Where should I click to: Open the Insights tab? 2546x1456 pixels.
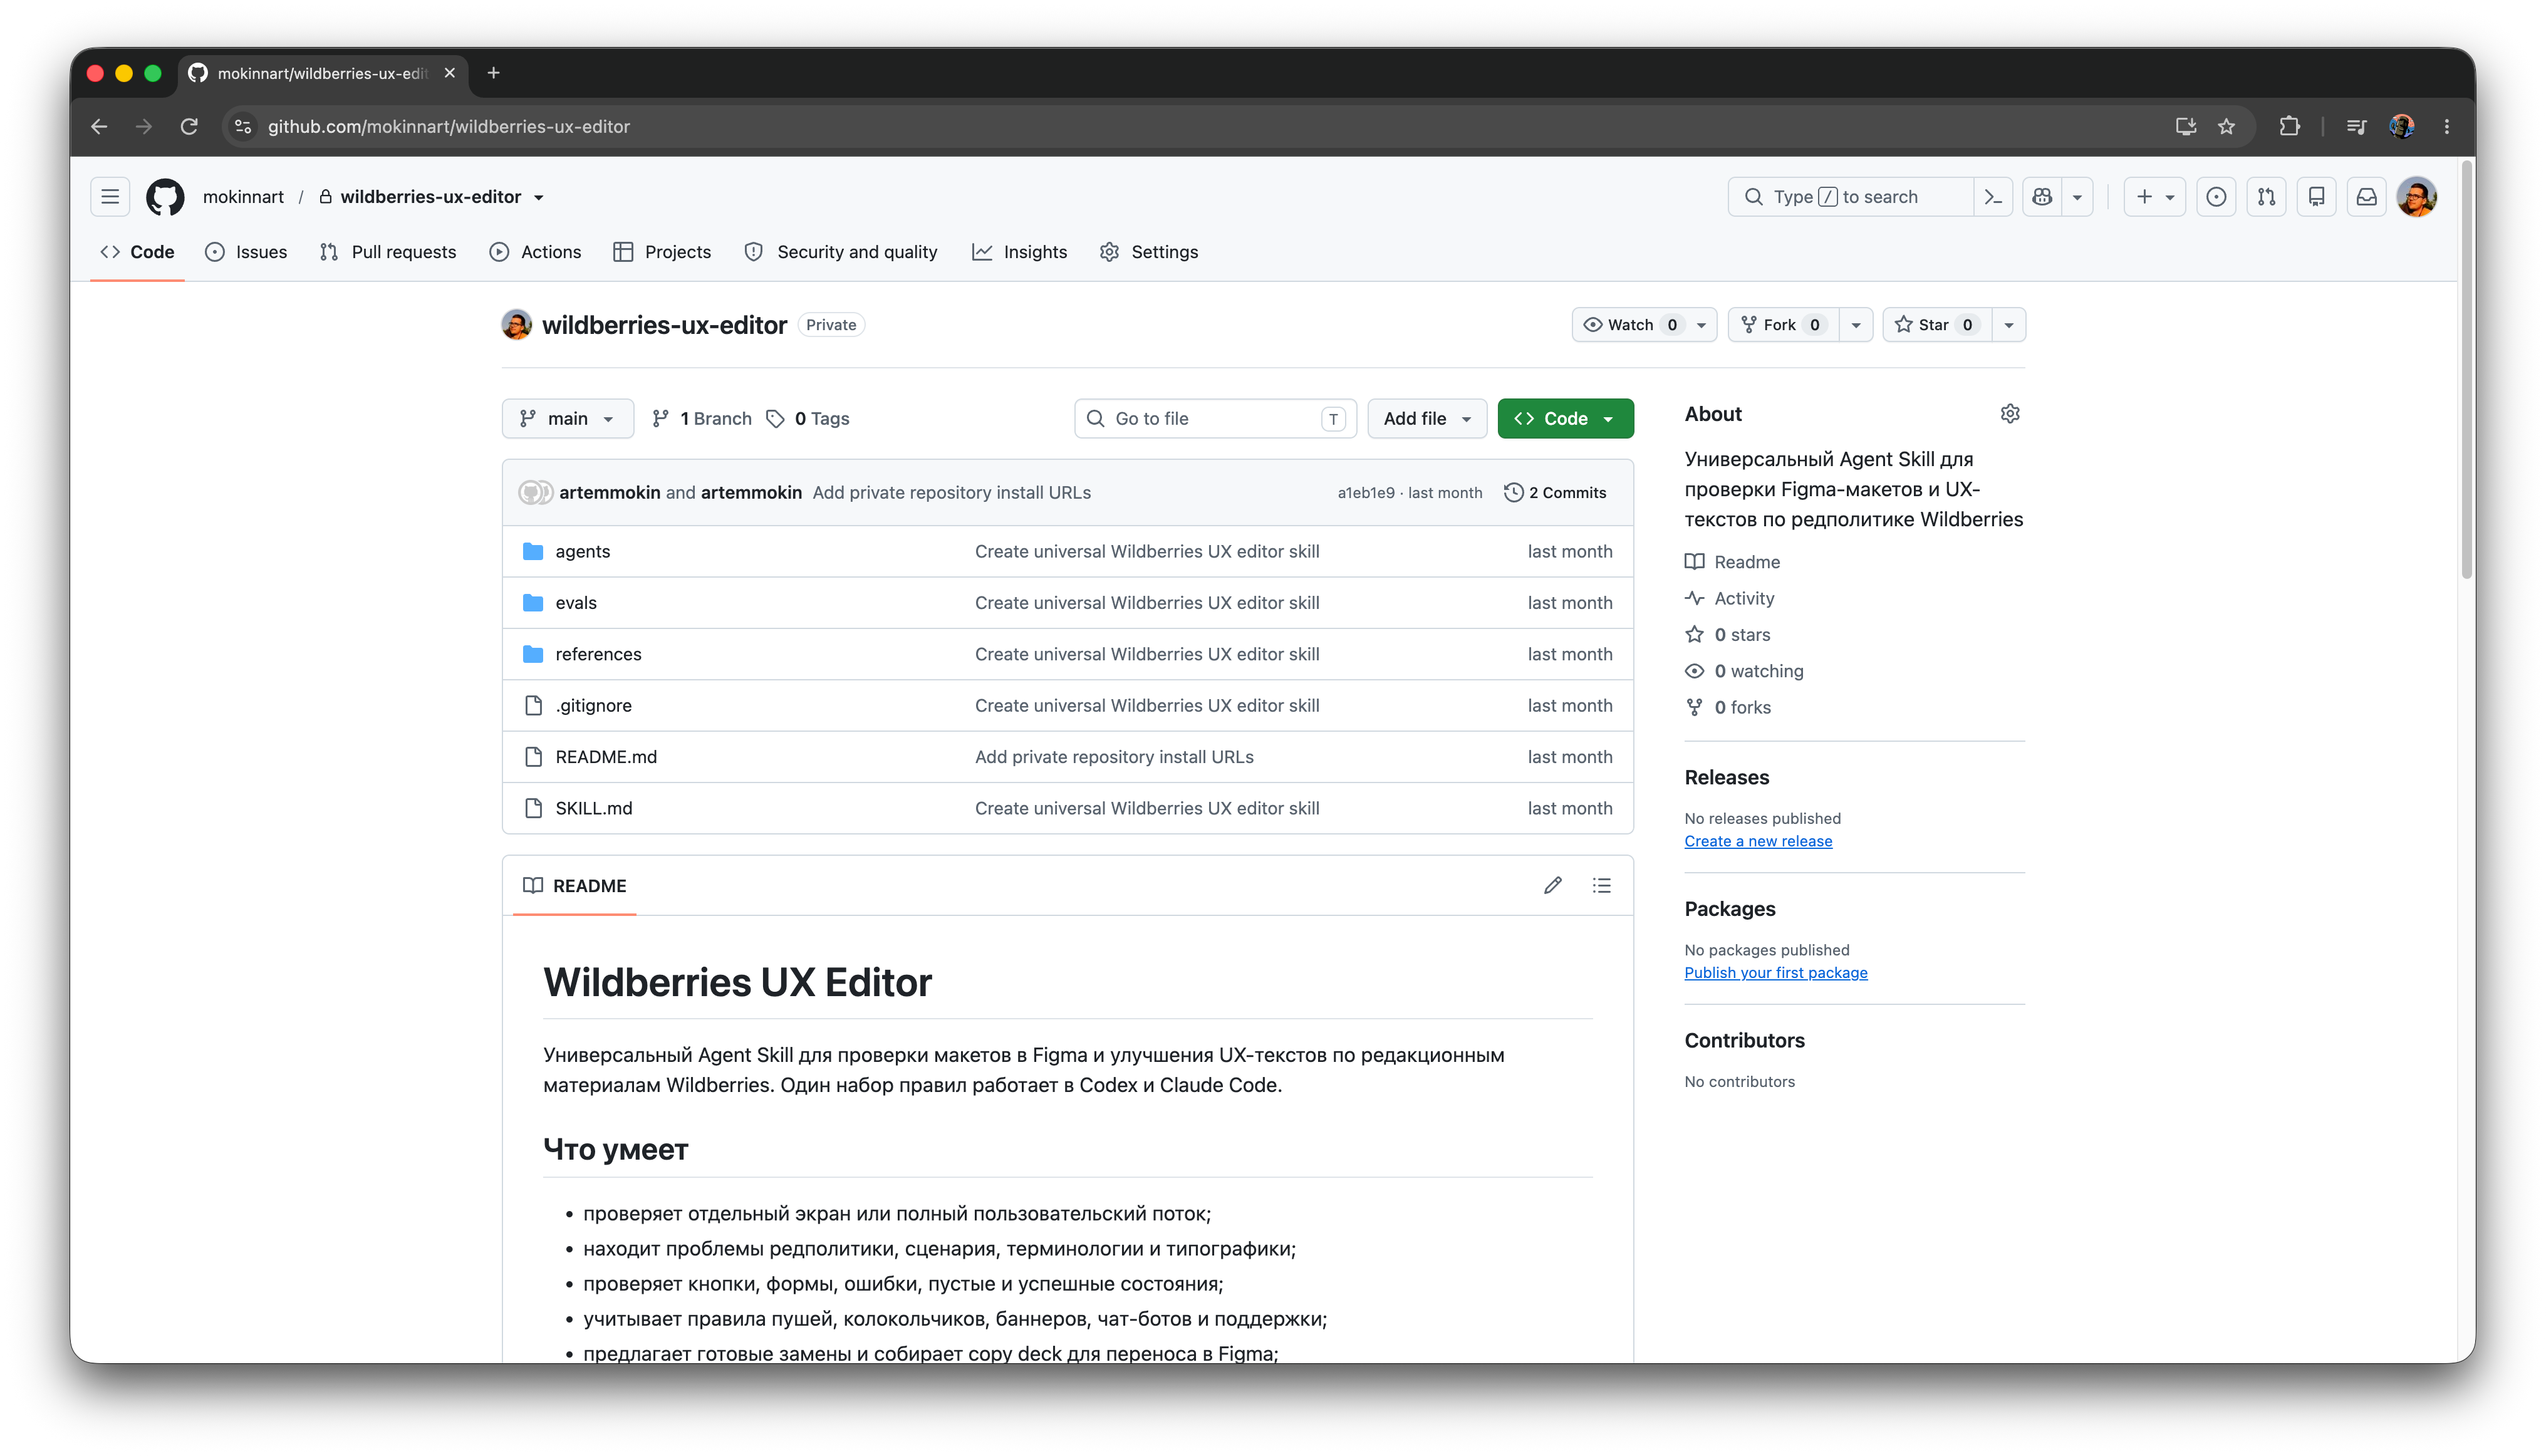1020,252
